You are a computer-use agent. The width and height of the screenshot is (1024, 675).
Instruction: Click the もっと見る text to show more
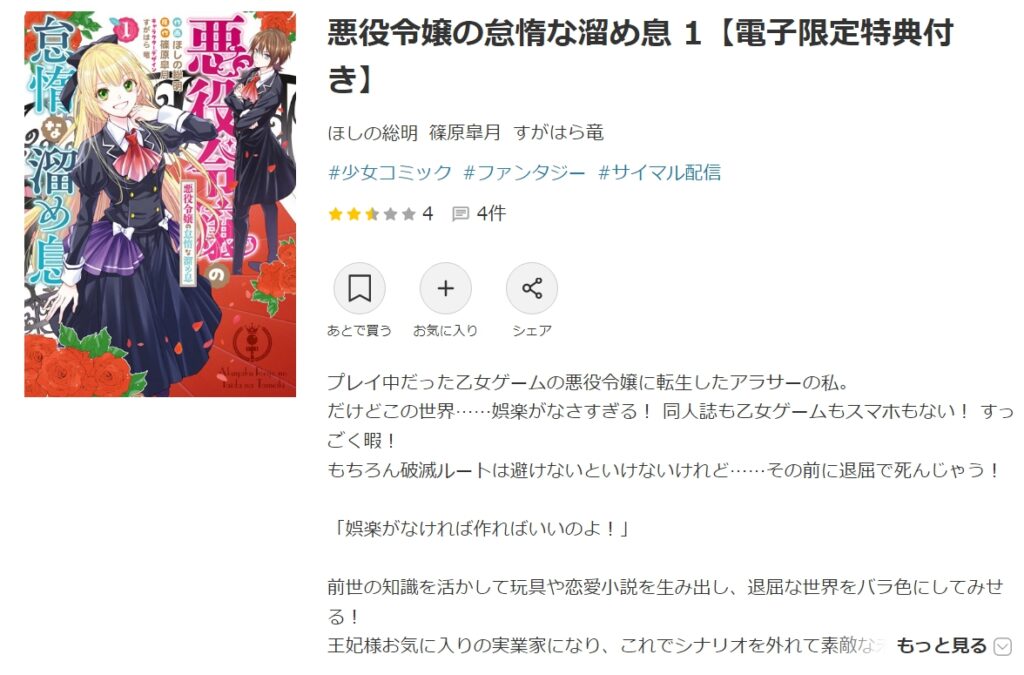point(941,646)
